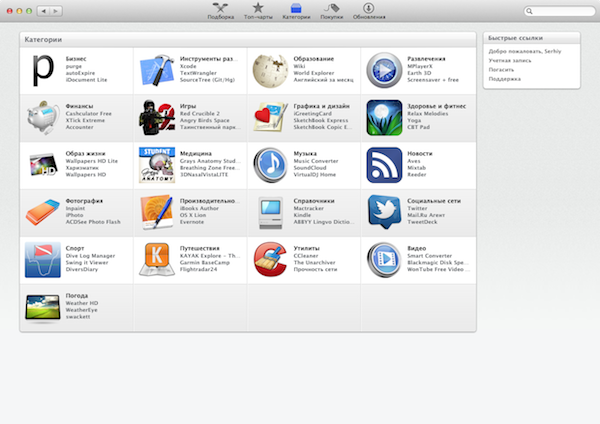600x424 pixels.
Task: Open the Музыка note icon
Action: point(271,165)
